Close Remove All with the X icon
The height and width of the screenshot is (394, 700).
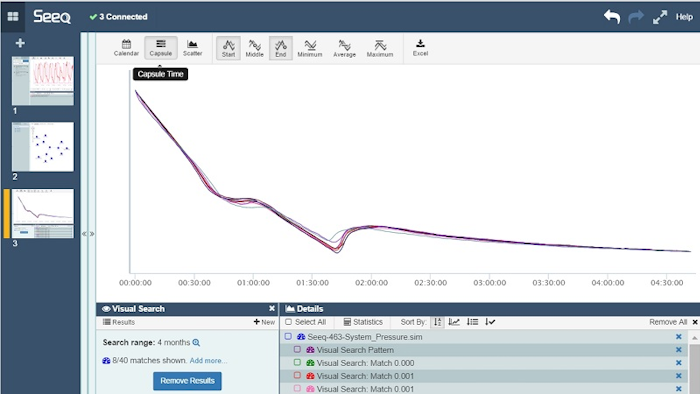coord(695,322)
